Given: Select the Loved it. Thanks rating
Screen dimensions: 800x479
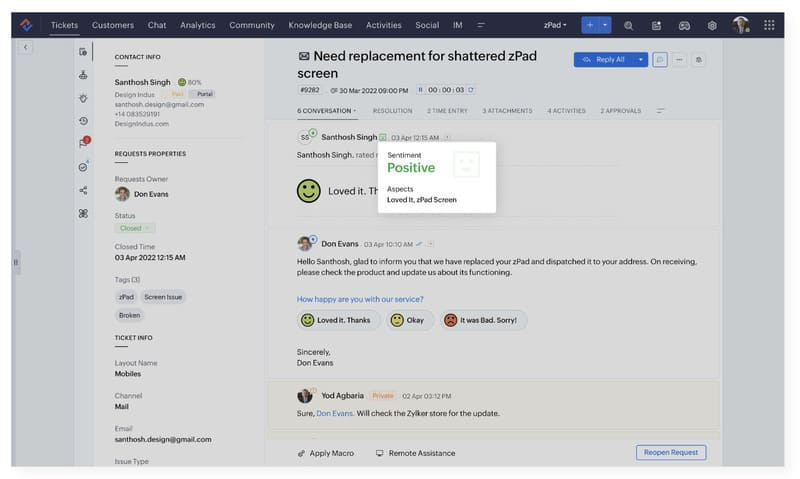Looking at the screenshot, I should pos(338,320).
